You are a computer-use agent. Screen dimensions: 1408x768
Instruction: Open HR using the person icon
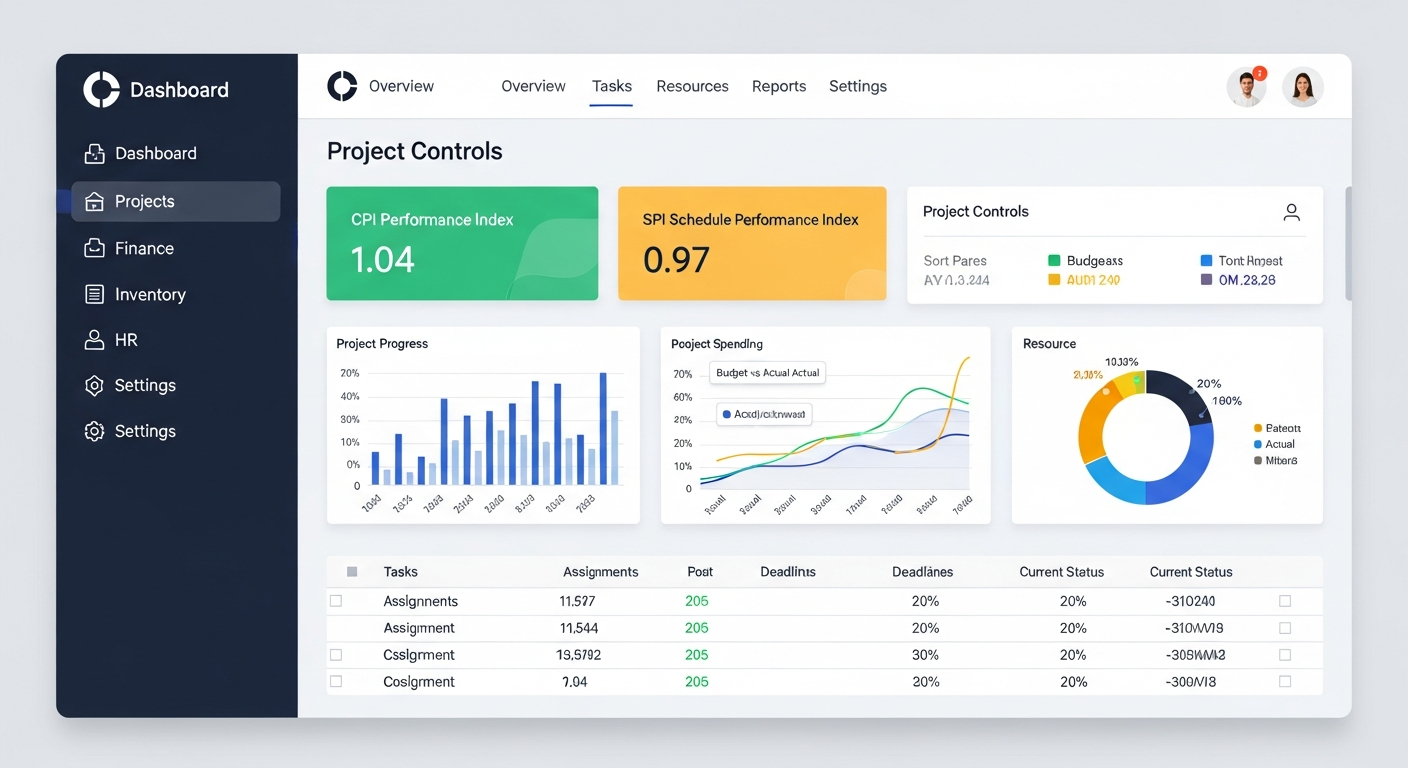94,340
